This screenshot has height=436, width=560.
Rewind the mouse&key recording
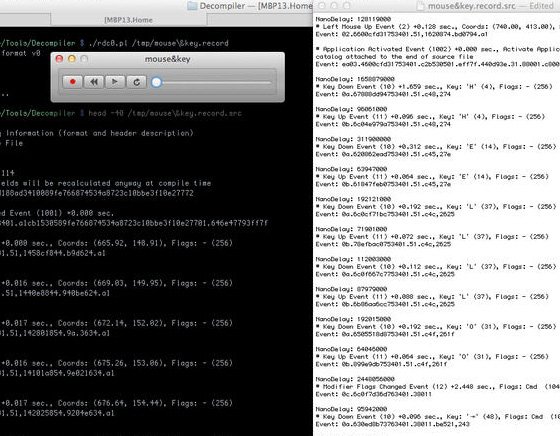tap(94, 82)
